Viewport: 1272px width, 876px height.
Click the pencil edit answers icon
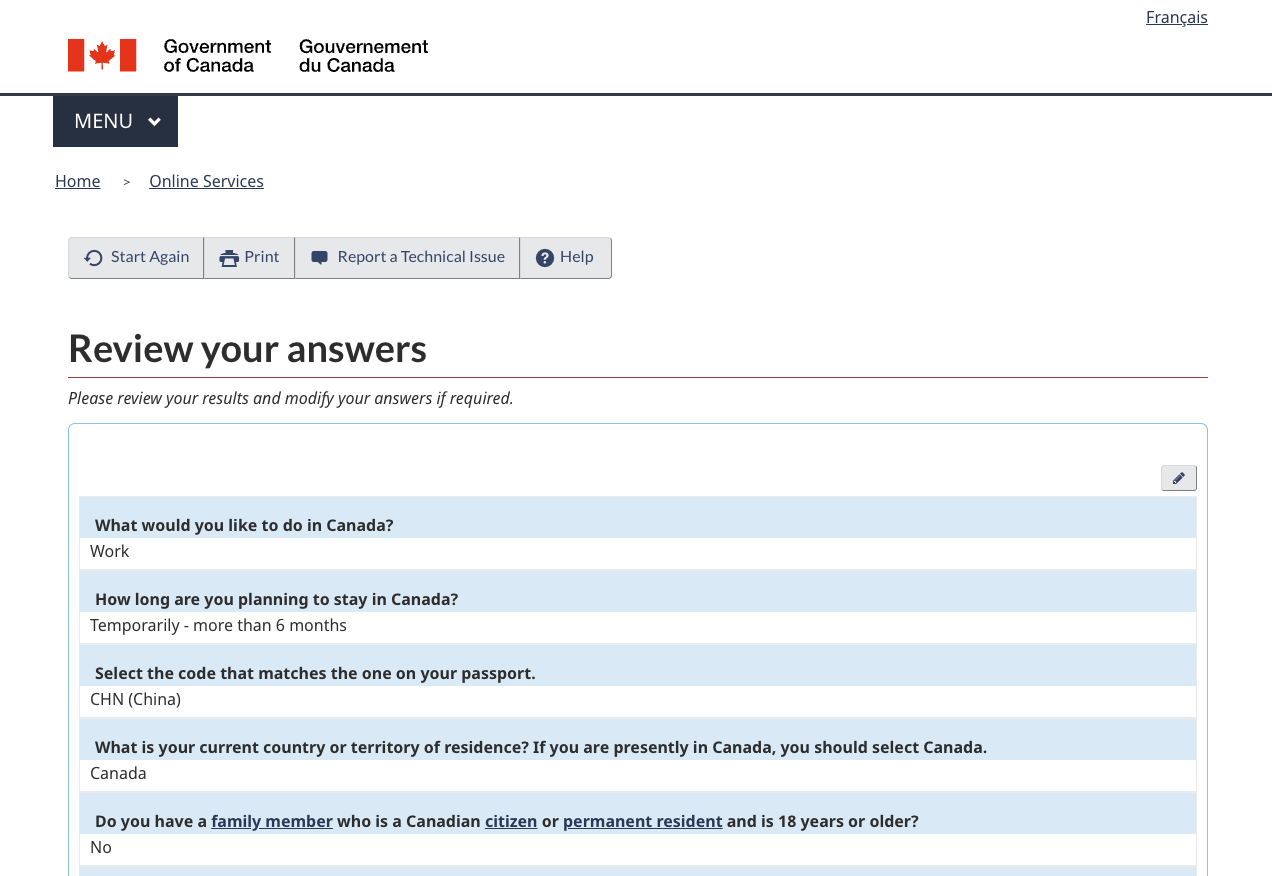1178,478
